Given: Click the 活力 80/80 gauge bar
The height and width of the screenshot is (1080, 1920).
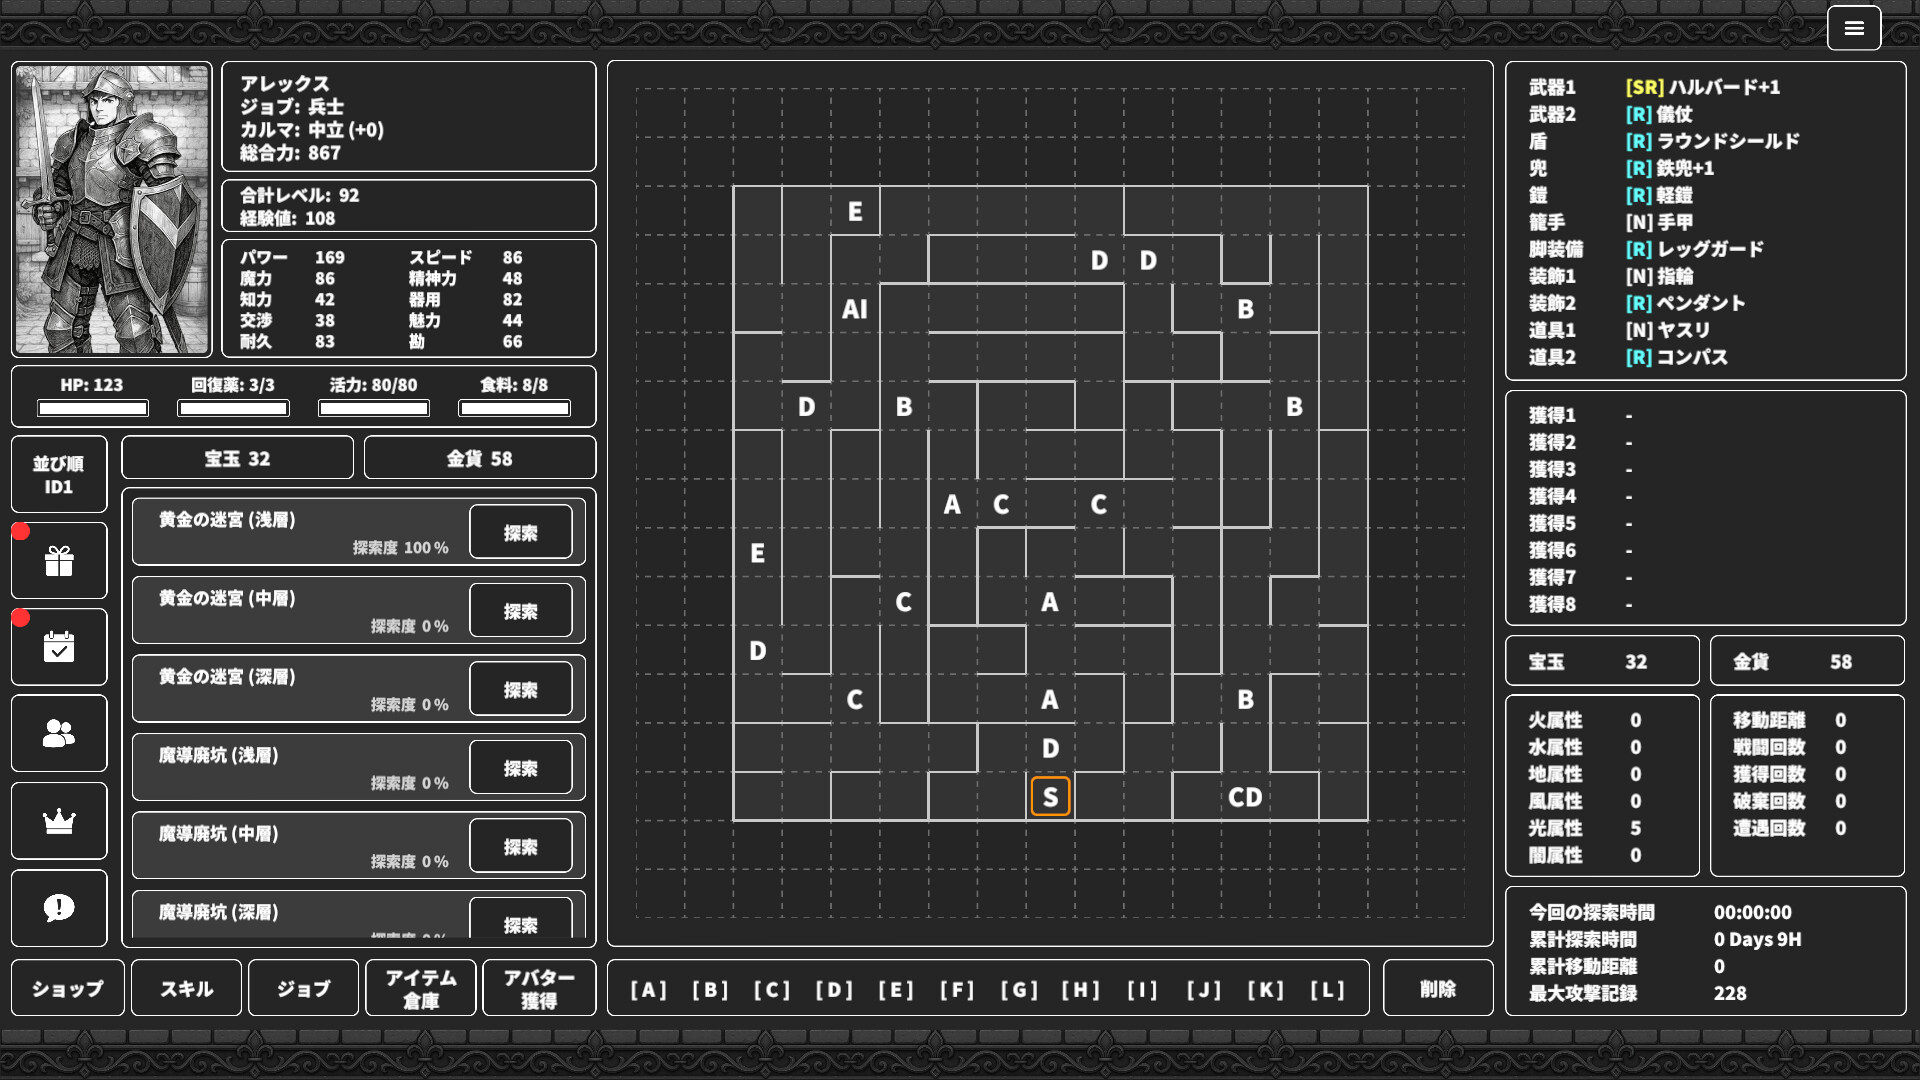Looking at the screenshot, I should (374, 408).
